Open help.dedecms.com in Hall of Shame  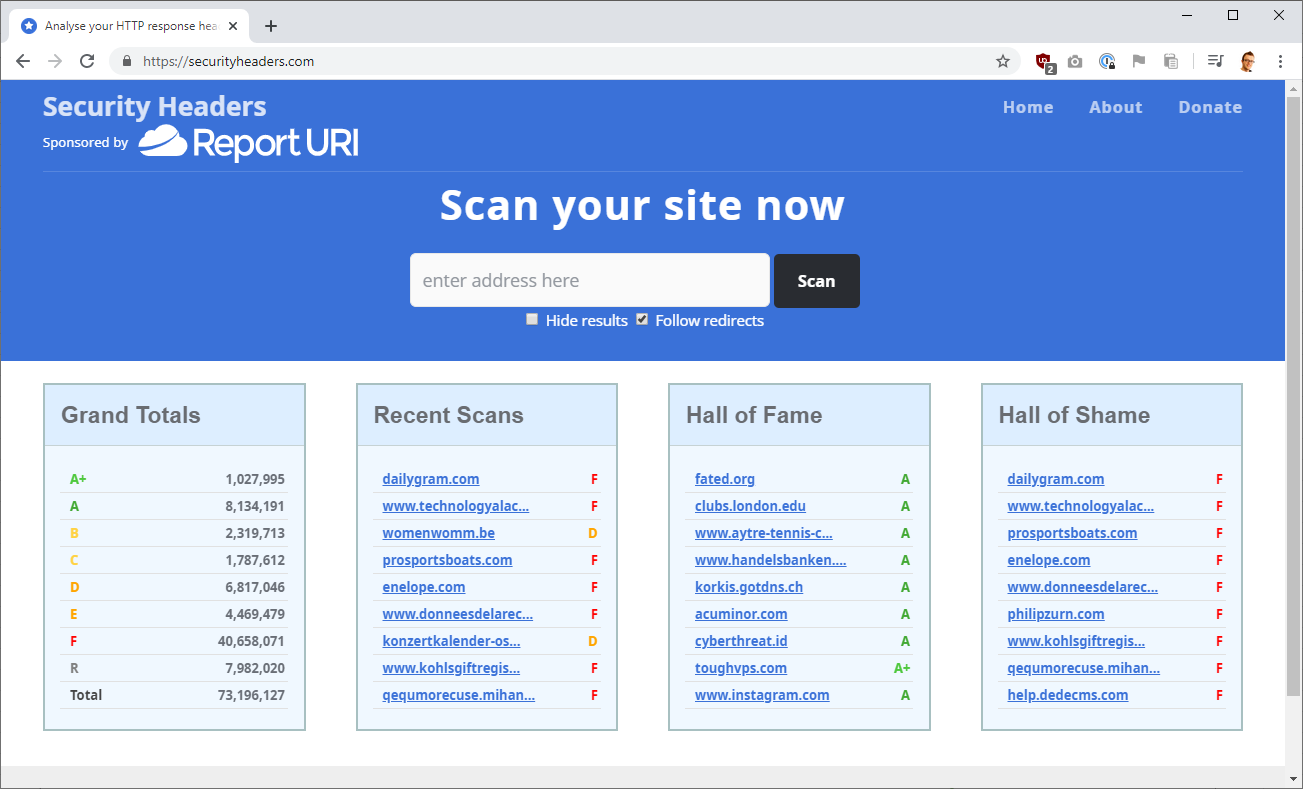coord(1067,695)
